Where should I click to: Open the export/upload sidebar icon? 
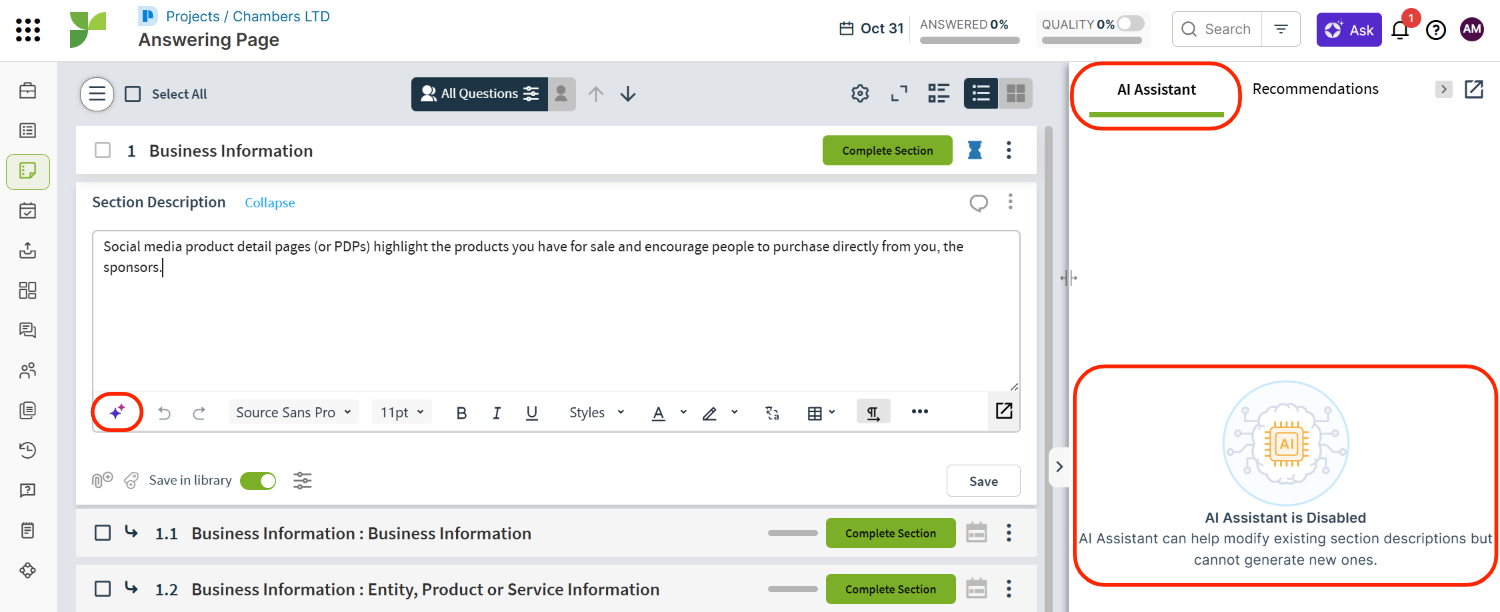[28, 250]
